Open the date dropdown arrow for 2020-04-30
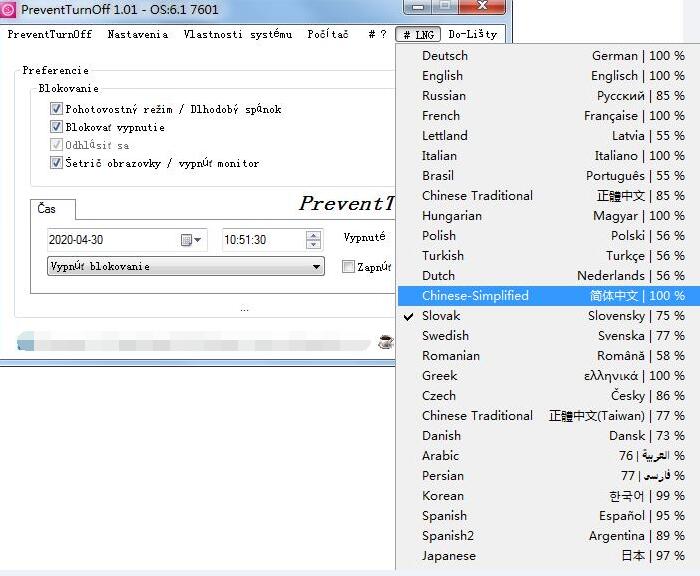Image resolution: width=700 pixels, height=576 pixels. click(x=198, y=240)
